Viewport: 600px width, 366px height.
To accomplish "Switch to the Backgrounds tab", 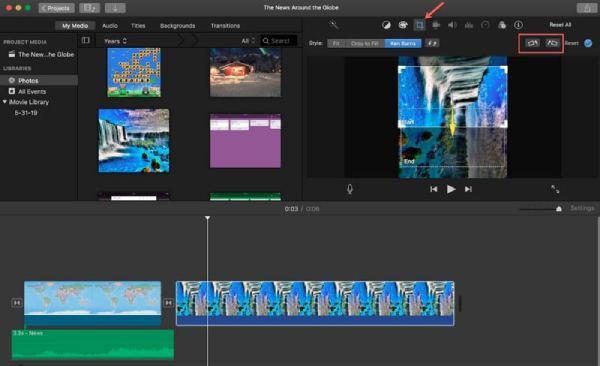I will pos(178,26).
